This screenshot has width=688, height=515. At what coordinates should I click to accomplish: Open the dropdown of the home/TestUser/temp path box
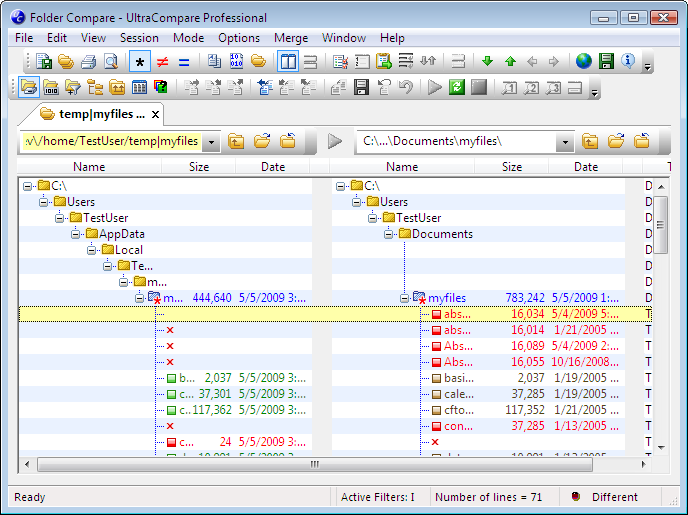pos(211,142)
